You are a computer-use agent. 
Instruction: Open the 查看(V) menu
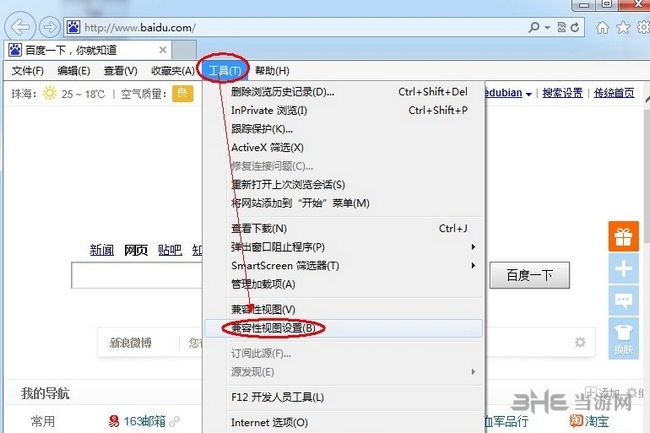[120, 71]
